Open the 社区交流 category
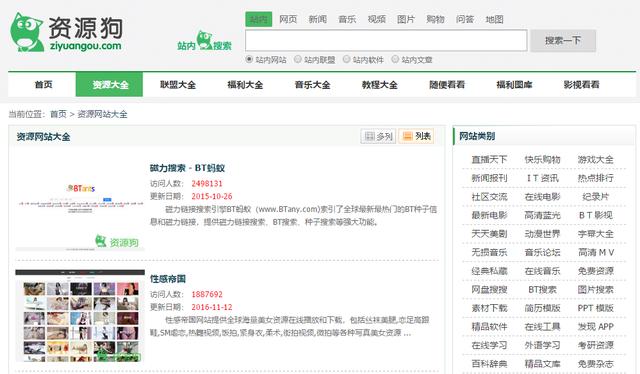The width and height of the screenshot is (640, 374). click(489, 197)
